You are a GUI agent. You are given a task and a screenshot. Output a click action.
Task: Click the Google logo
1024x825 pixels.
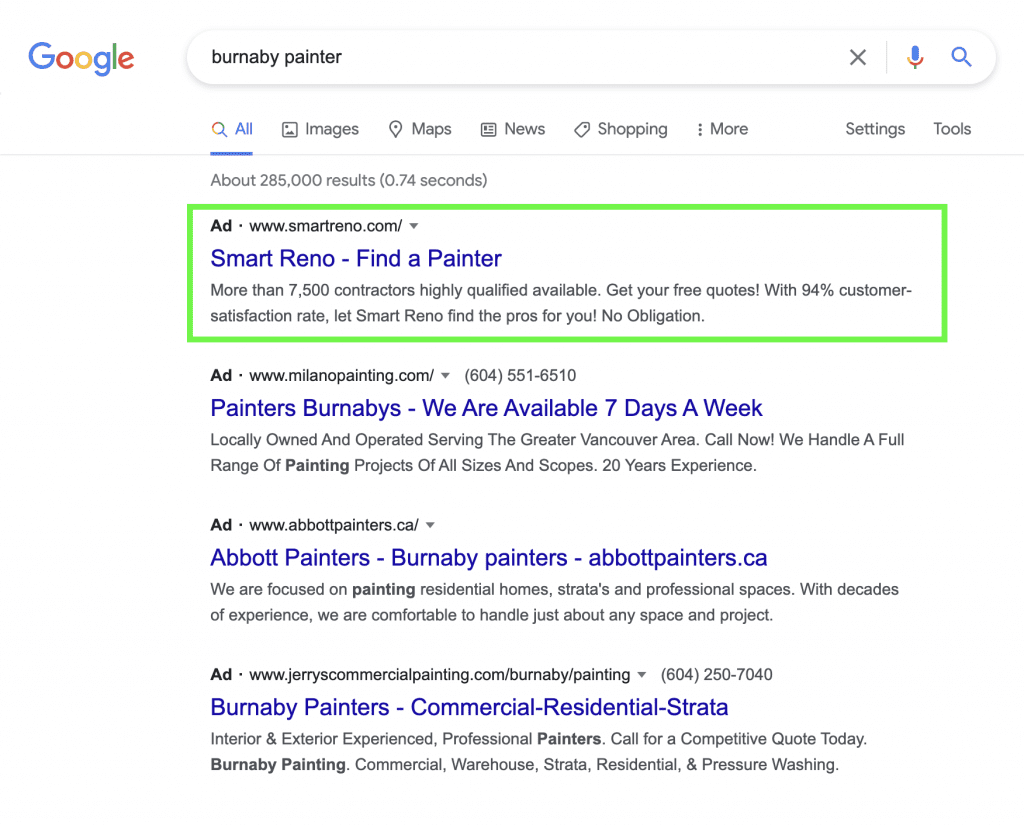pyautogui.click(x=81, y=57)
